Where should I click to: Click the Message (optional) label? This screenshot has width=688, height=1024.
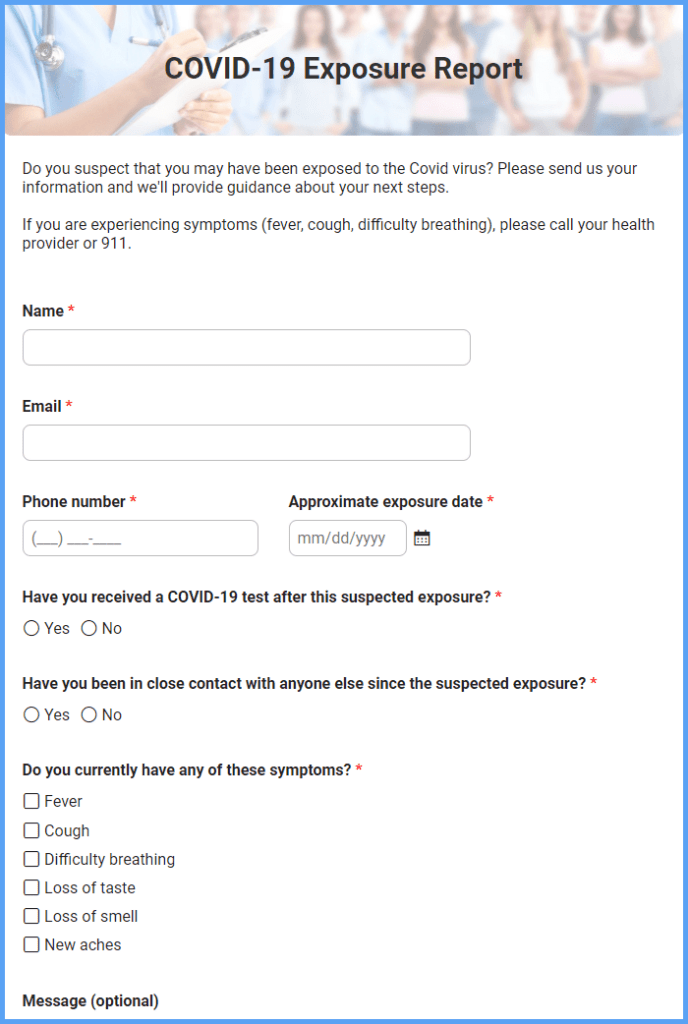89,1000
